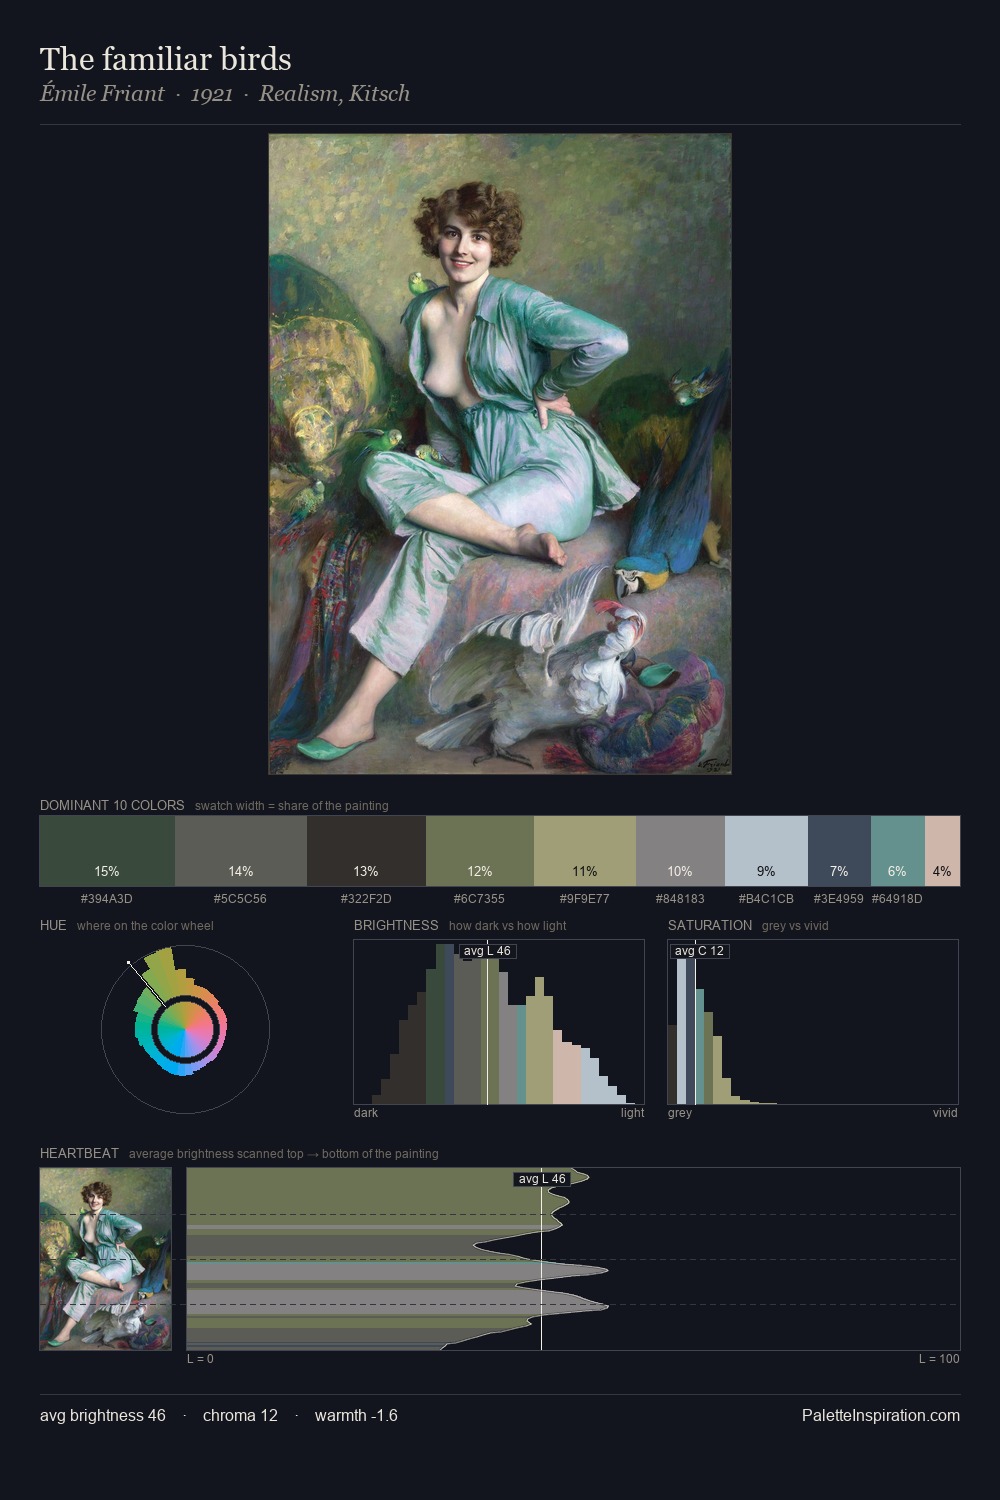Viewport: 1000px width, 1500px height.
Task: Click the style 'Realism, Kitsch'
Action: click(x=335, y=94)
